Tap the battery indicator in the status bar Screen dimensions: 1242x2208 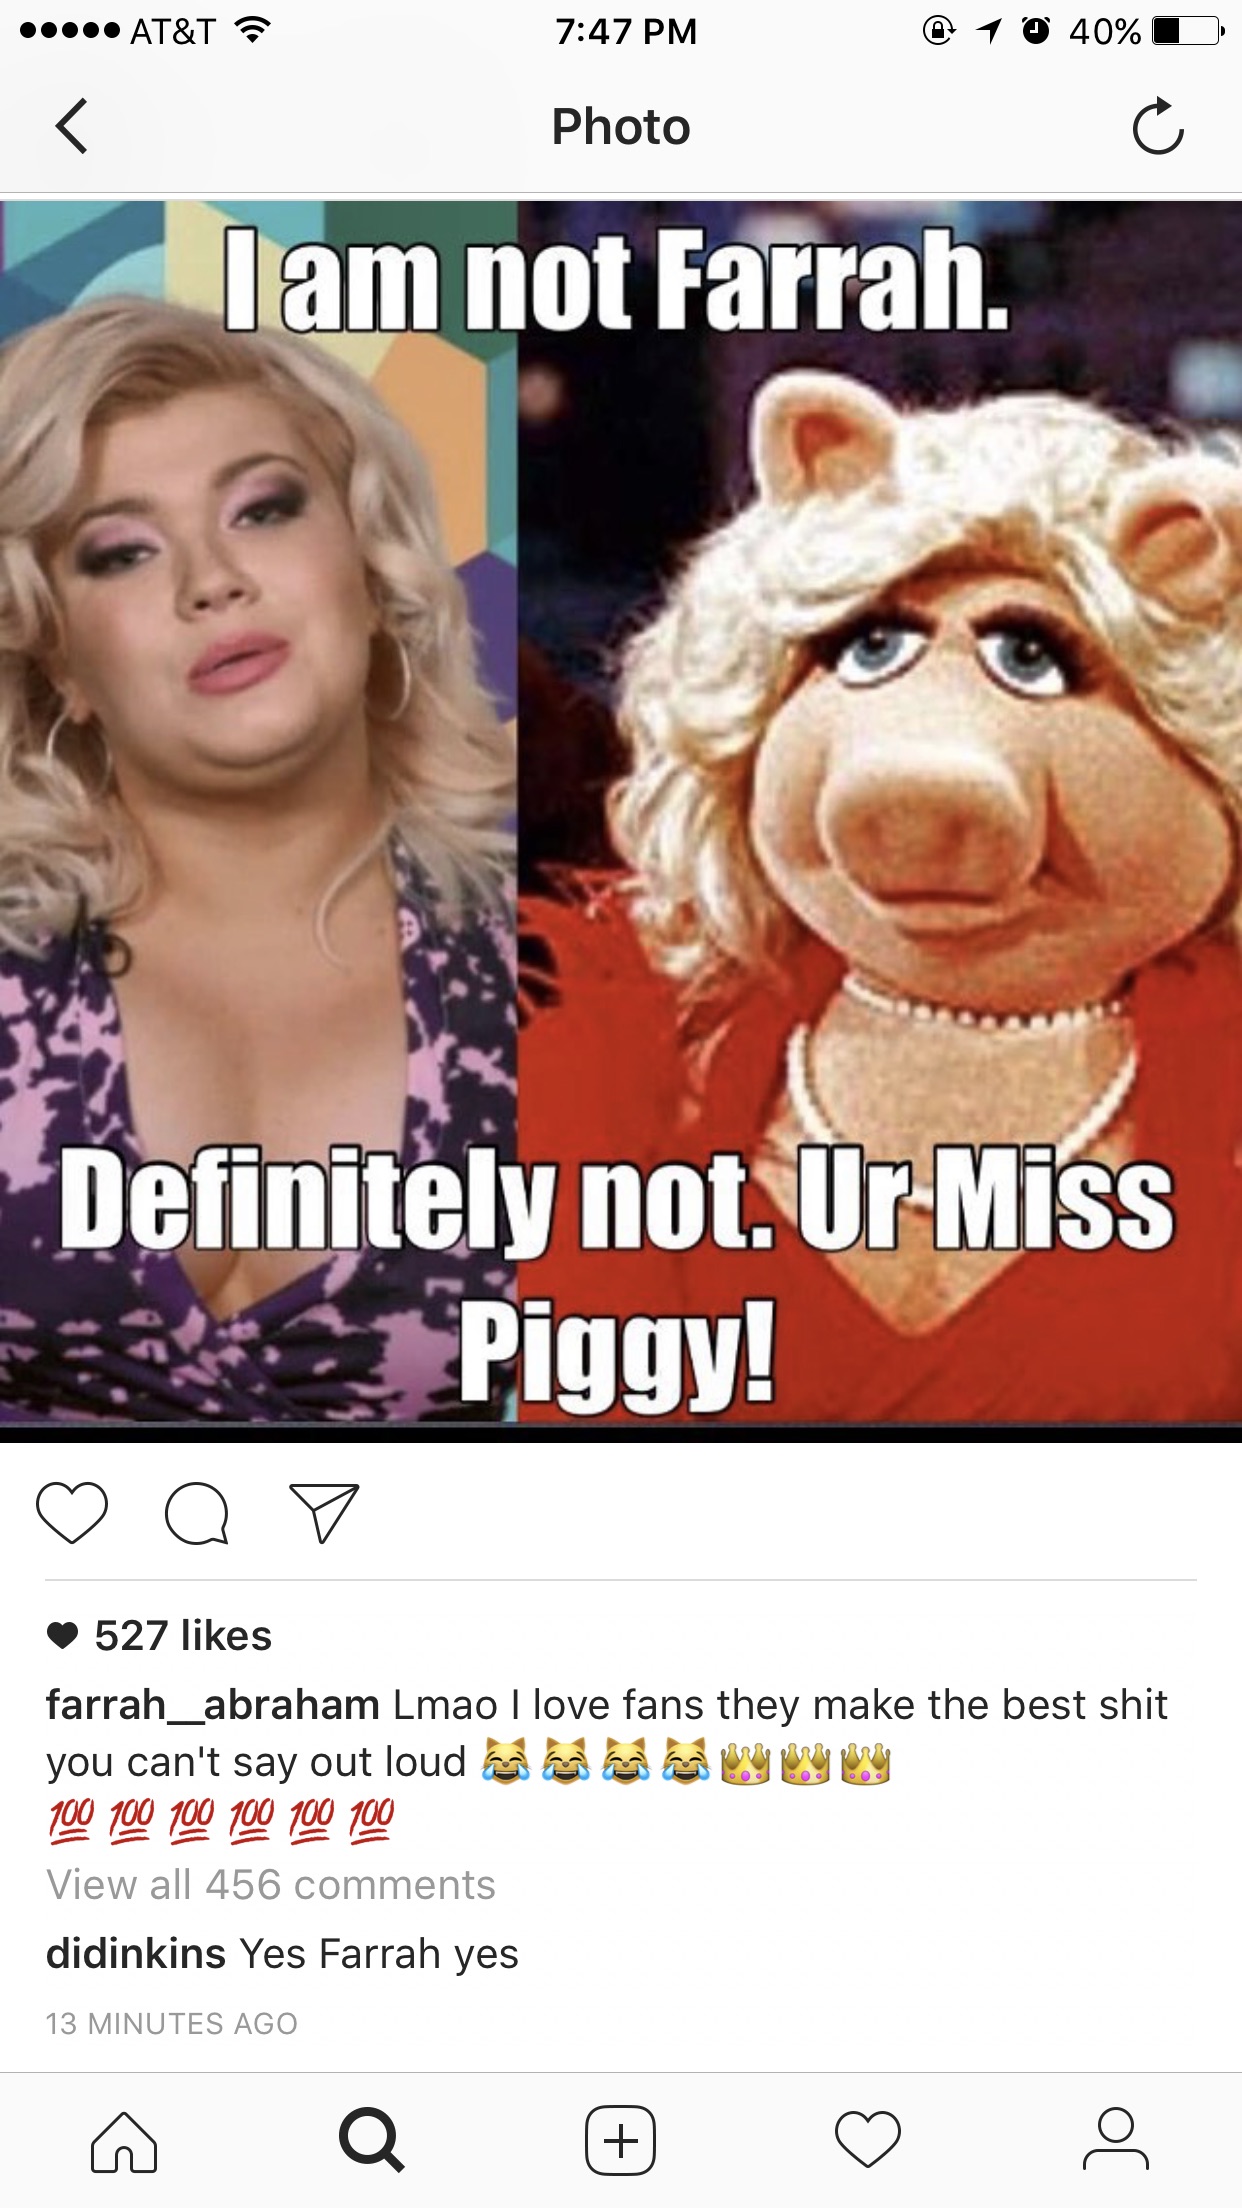click(1188, 31)
